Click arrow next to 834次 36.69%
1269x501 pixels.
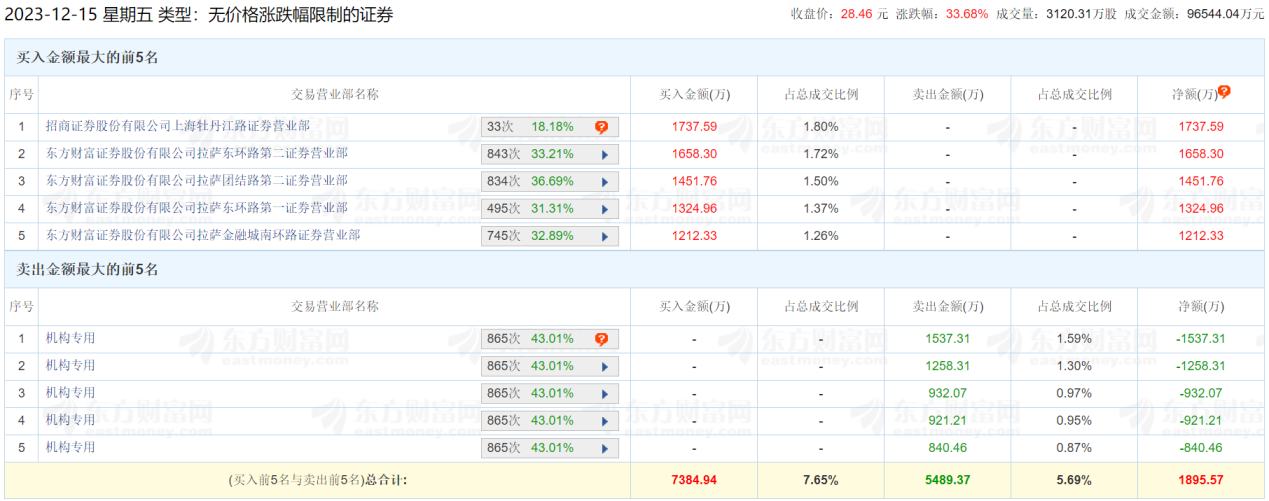point(604,182)
